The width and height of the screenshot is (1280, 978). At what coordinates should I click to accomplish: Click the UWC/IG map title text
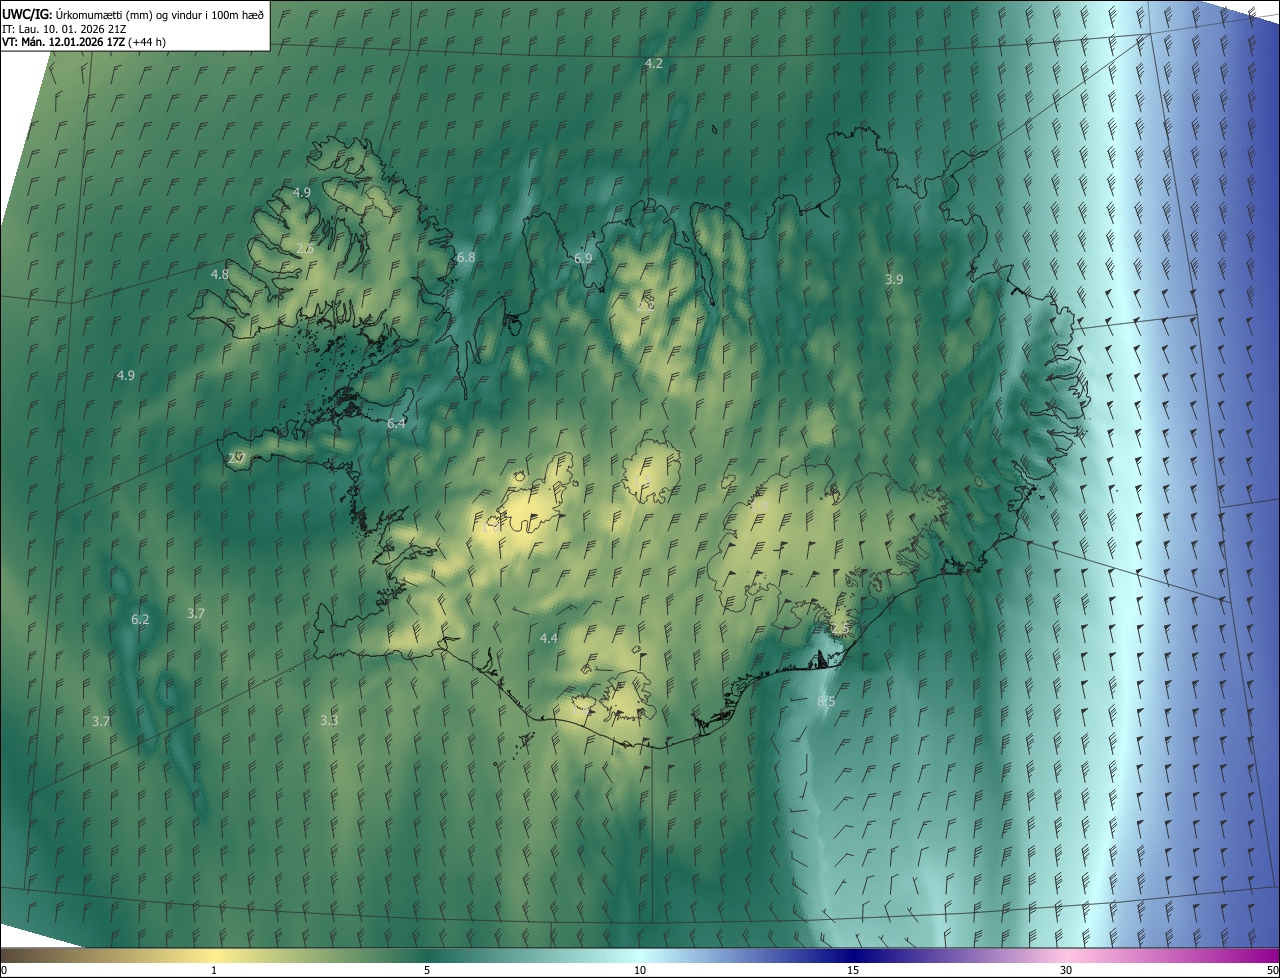[133, 14]
